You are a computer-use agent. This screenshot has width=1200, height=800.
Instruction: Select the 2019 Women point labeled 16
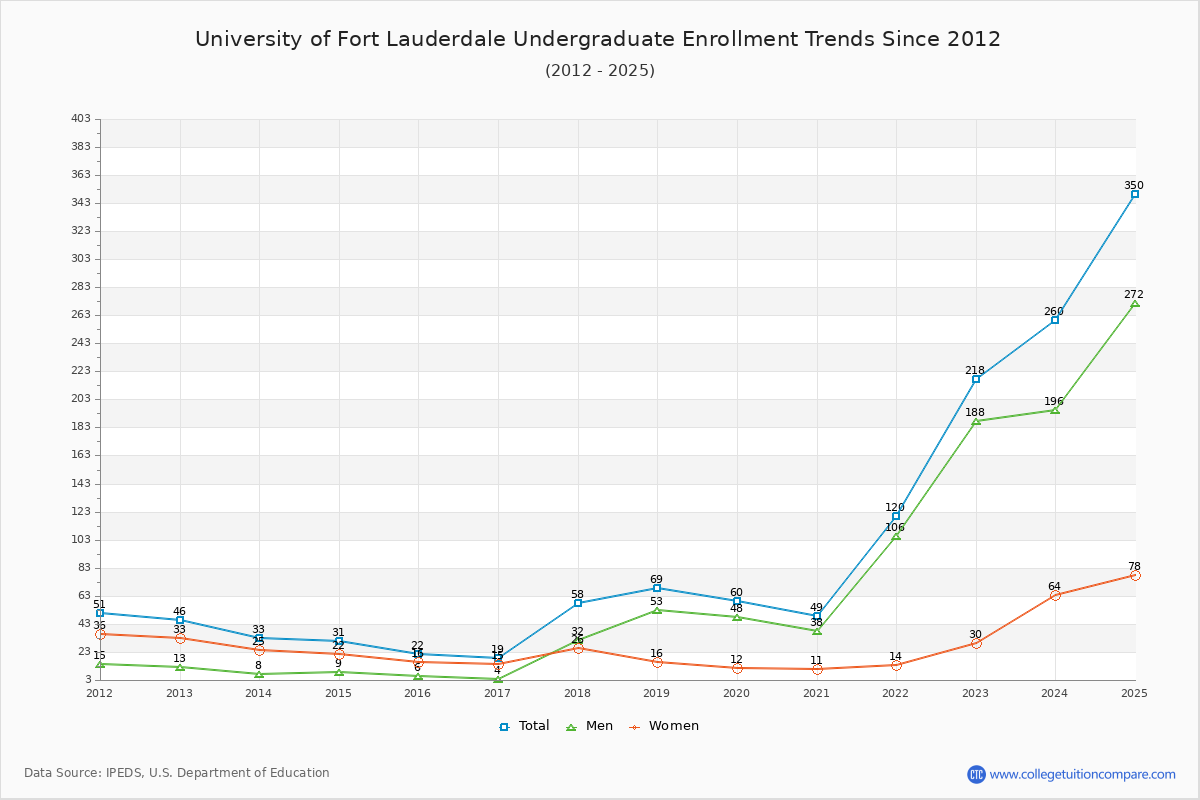[x=657, y=662]
